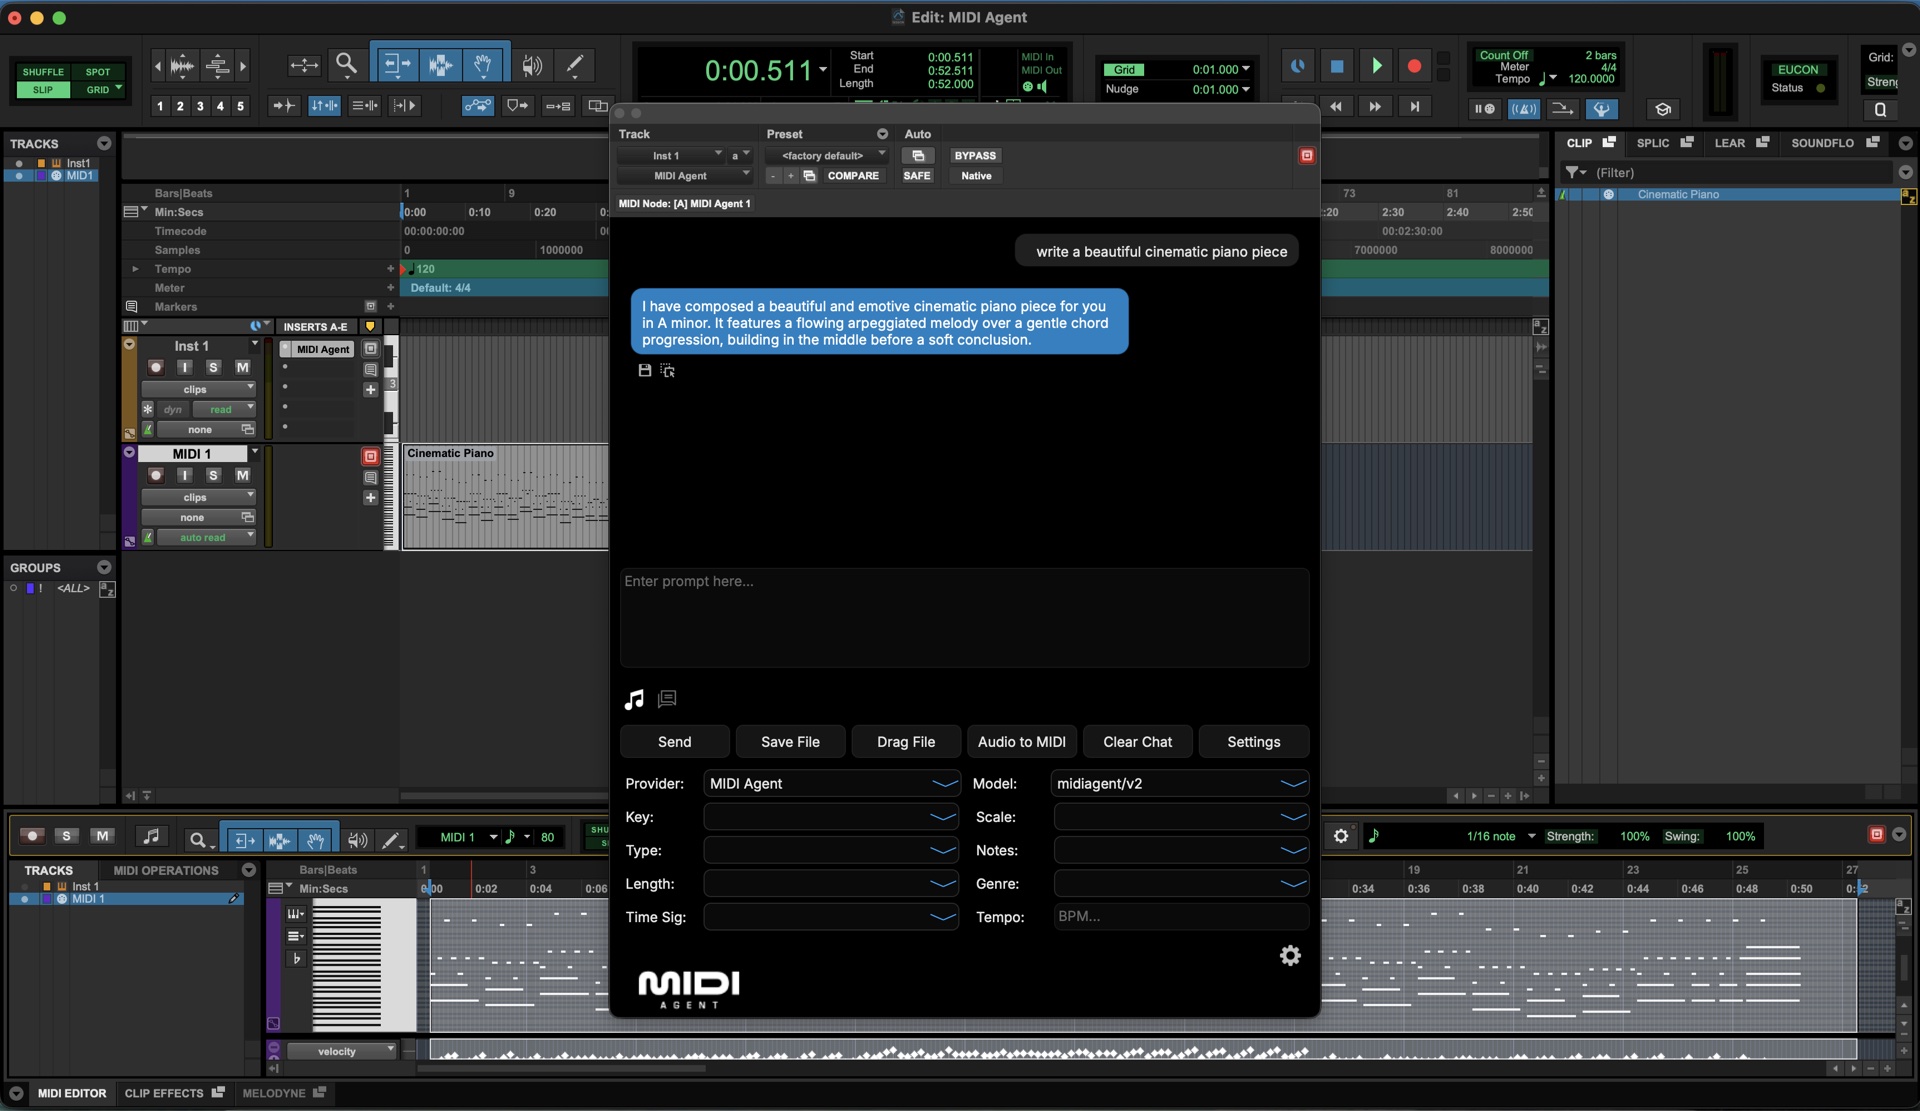Screen dimensions: 1920x1111
Task: Mute the Inst 1 track
Action: click(x=242, y=367)
